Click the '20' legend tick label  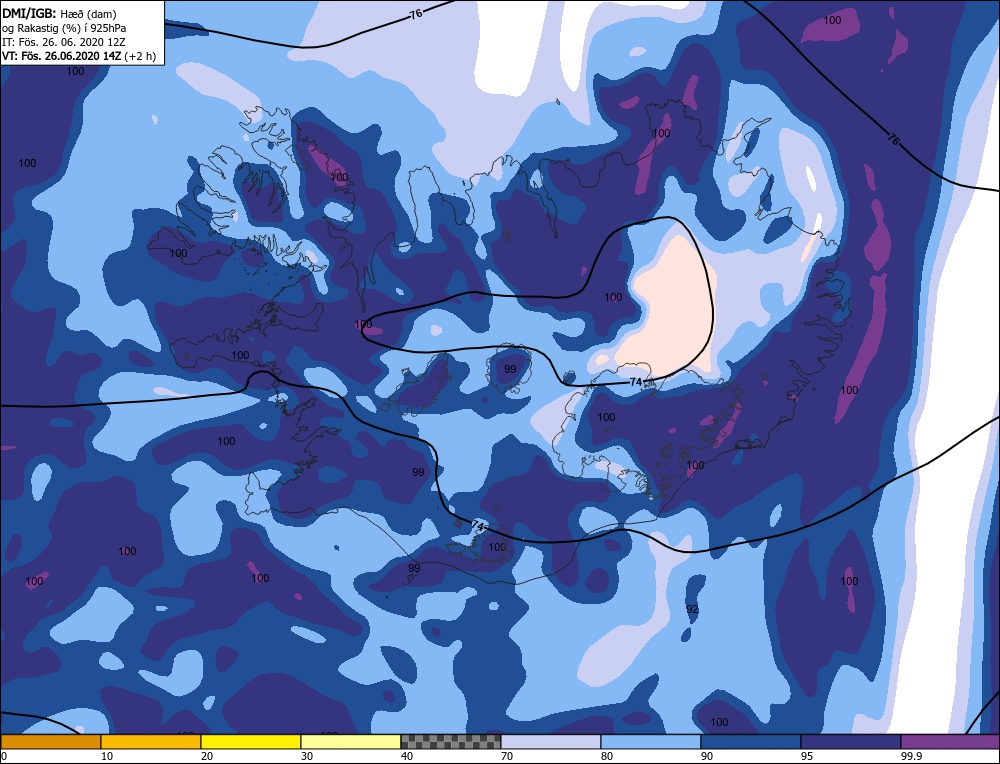(x=207, y=756)
